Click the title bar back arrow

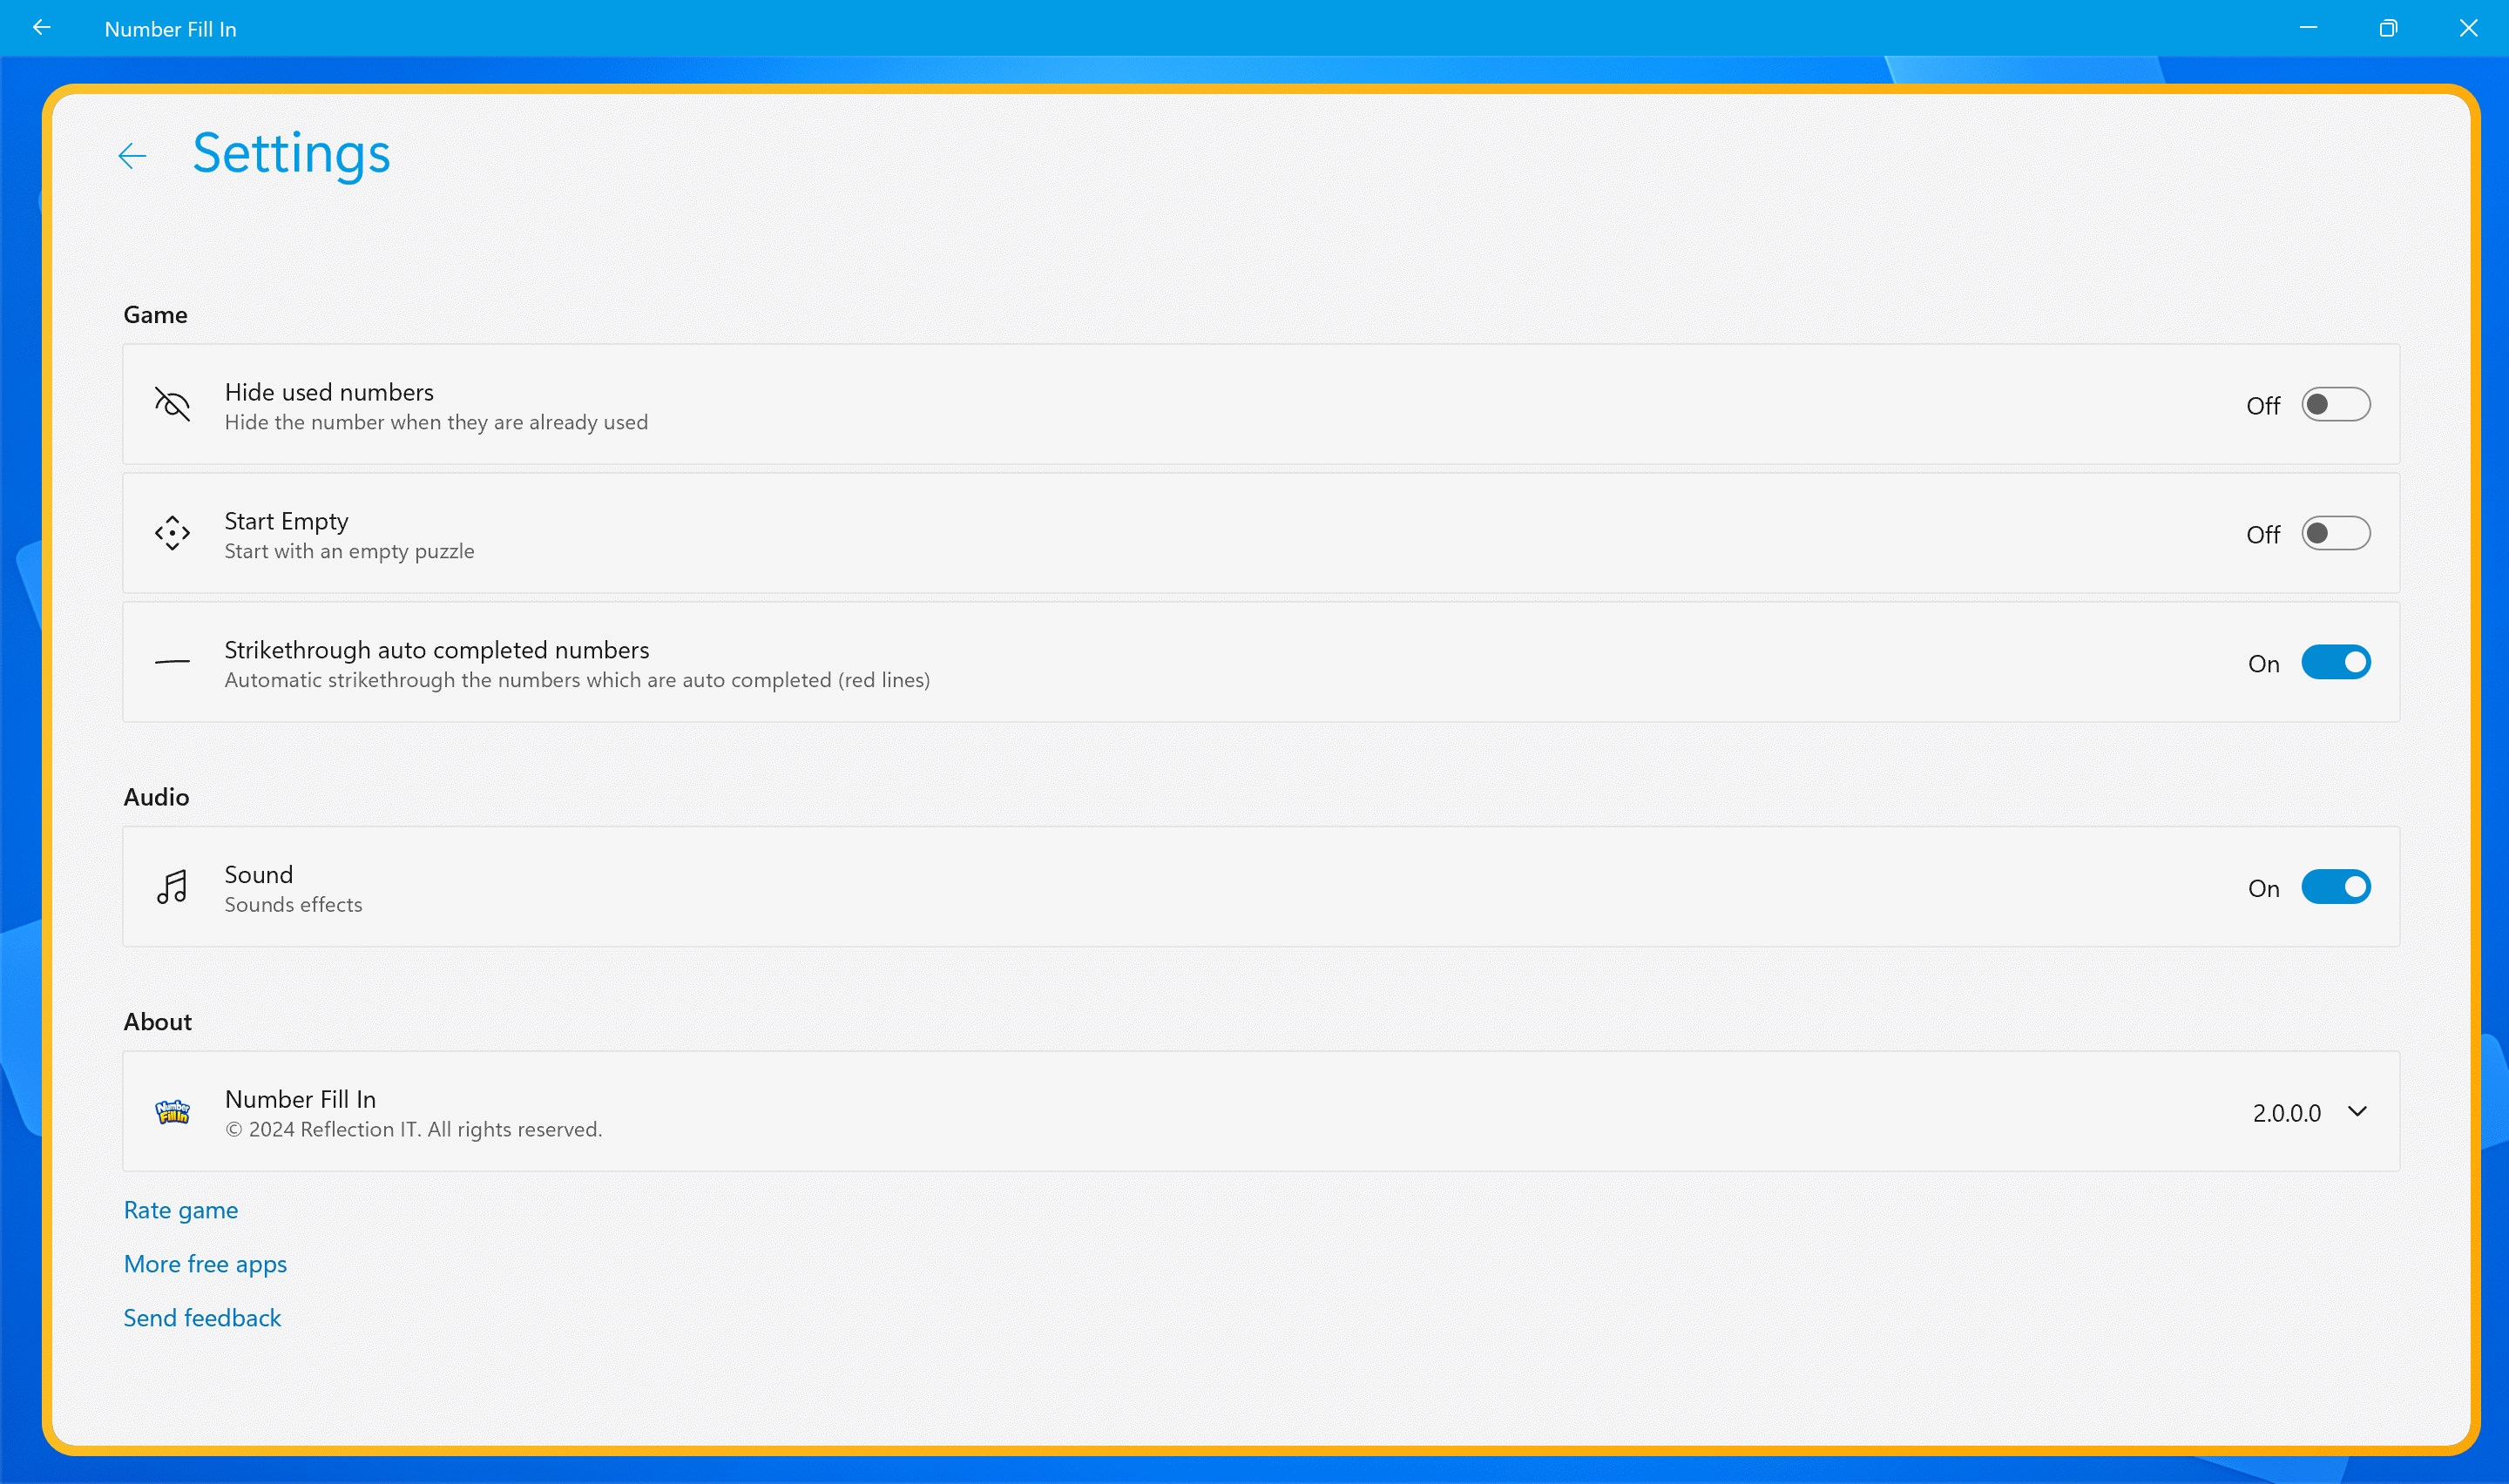41,28
